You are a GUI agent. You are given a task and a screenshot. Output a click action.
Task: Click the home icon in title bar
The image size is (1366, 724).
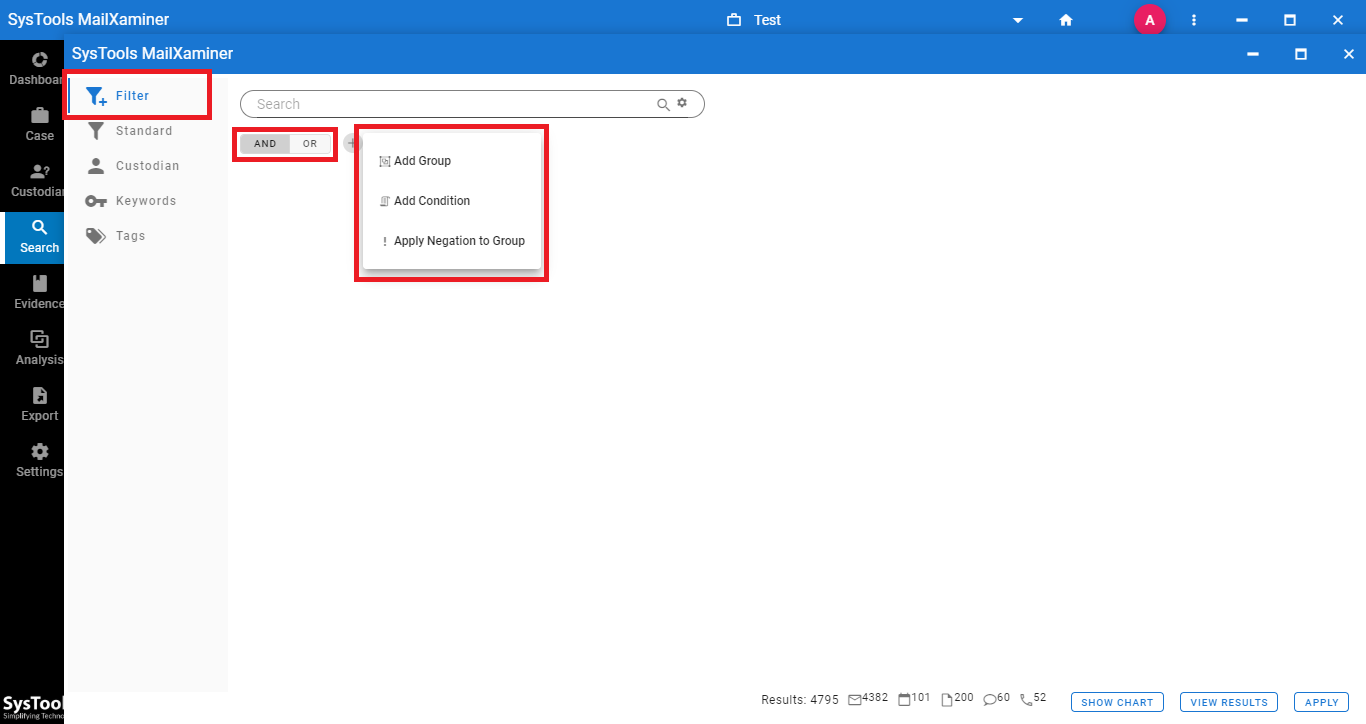click(1066, 20)
